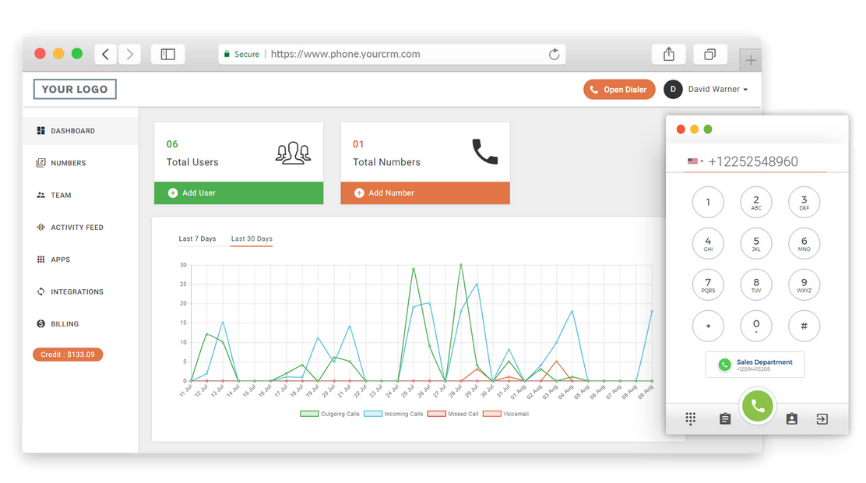Image resolution: width=866 pixels, height=483 pixels.
Task: Tap dialer key 5 JKL
Action: tap(756, 243)
